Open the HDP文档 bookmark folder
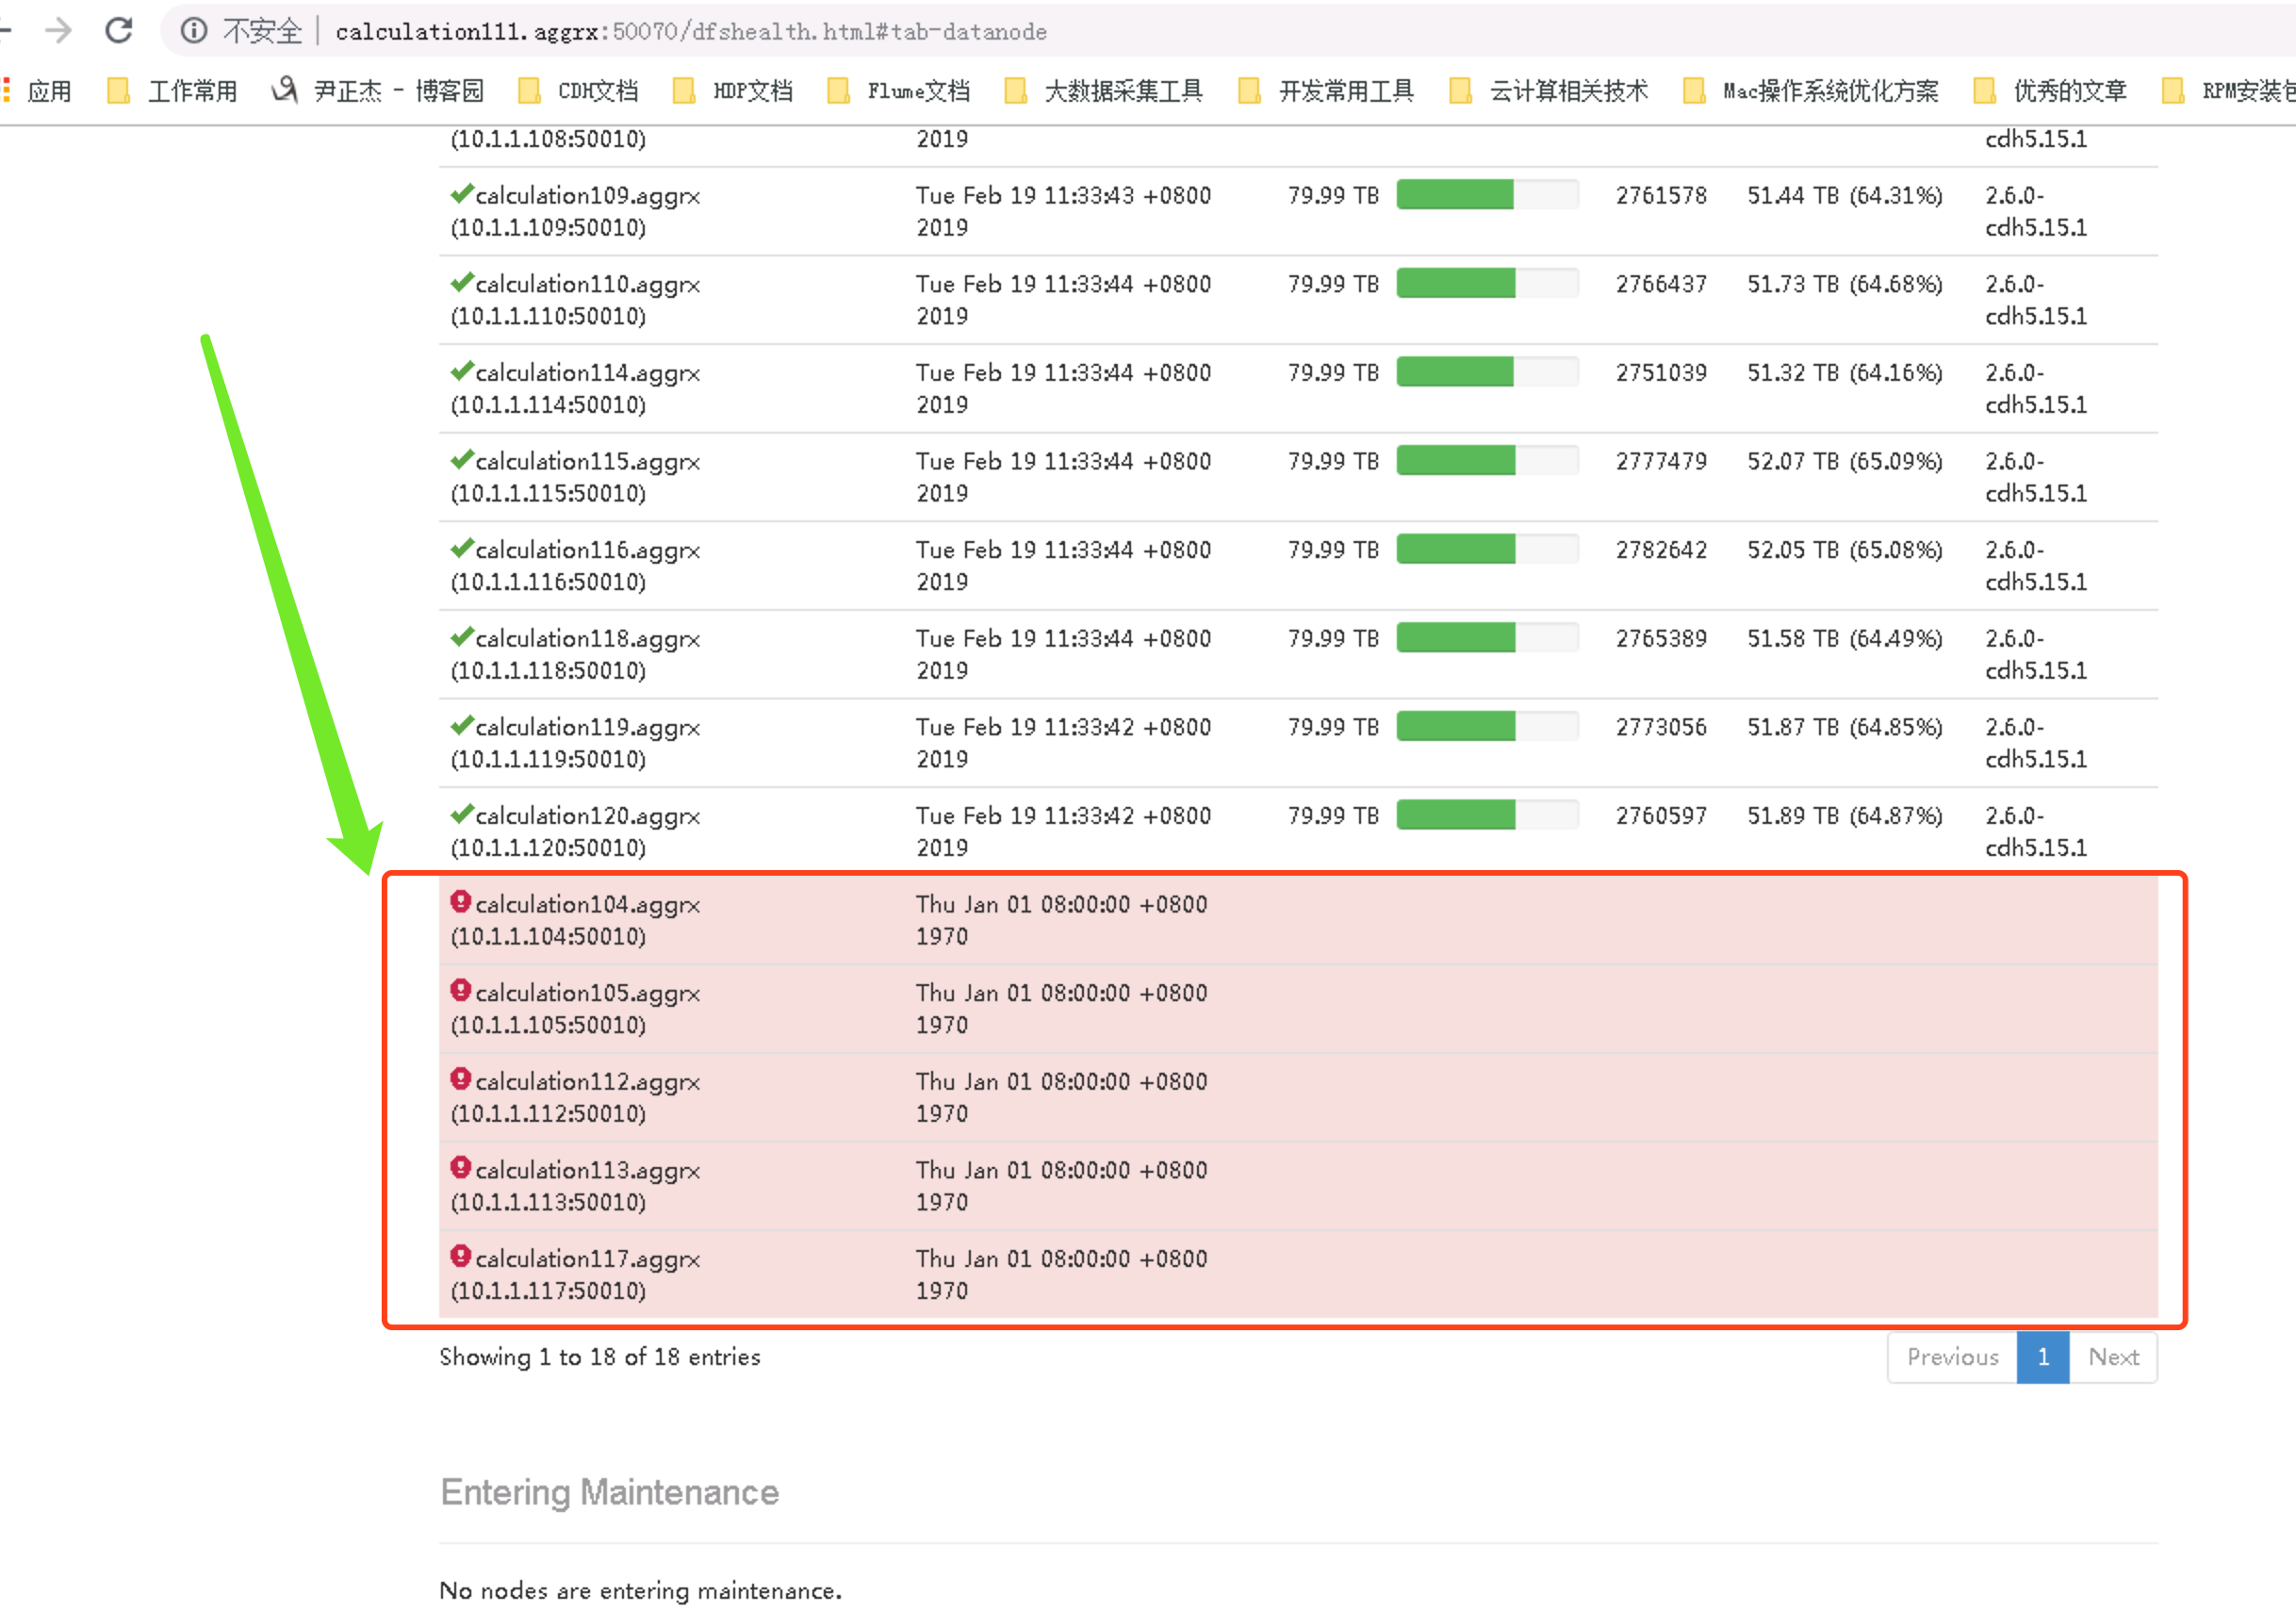The width and height of the screenshot is (2296, 1612). click(733, 91)
